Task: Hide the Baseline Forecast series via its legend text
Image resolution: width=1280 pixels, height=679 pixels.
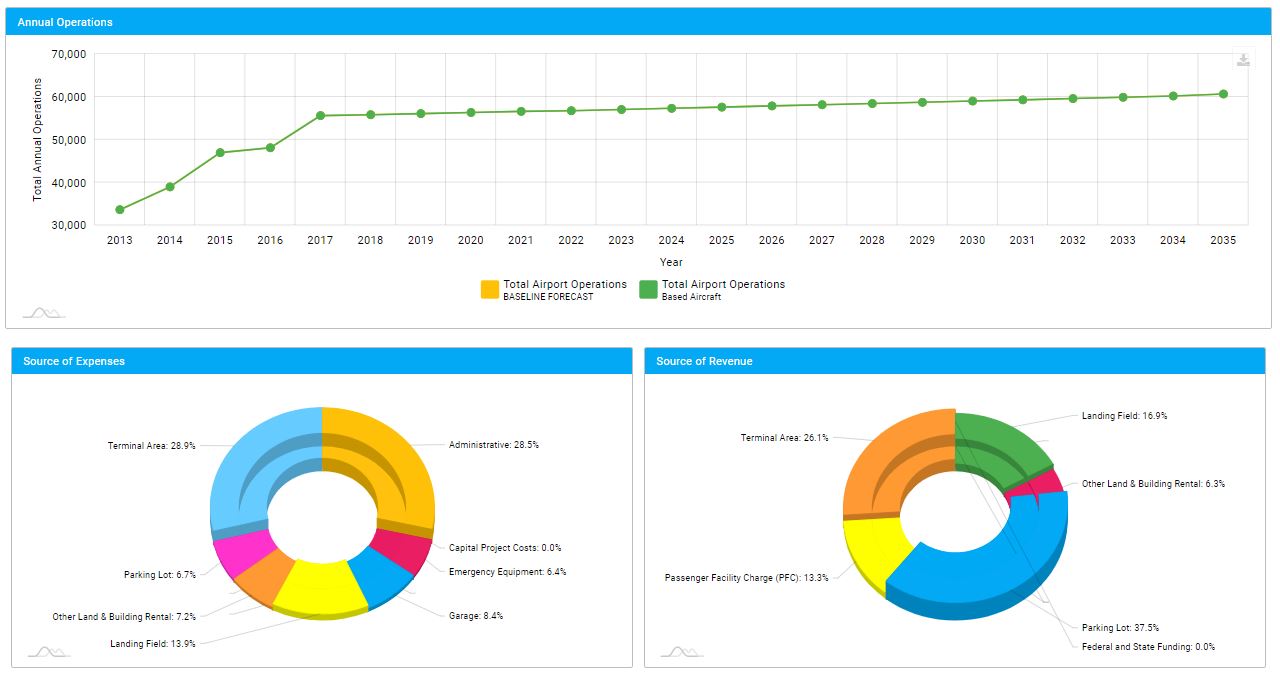Action: point(564,285)
